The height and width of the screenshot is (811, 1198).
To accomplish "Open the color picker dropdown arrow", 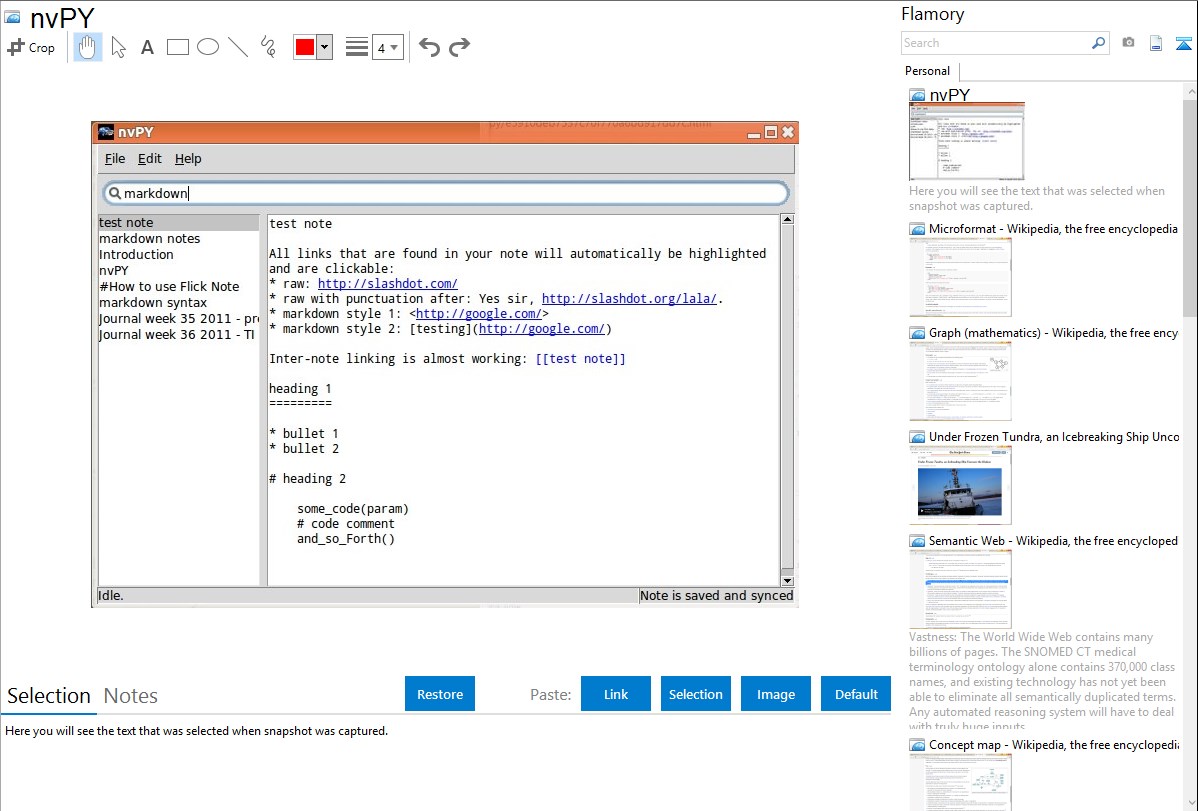I will coord(324,47).
